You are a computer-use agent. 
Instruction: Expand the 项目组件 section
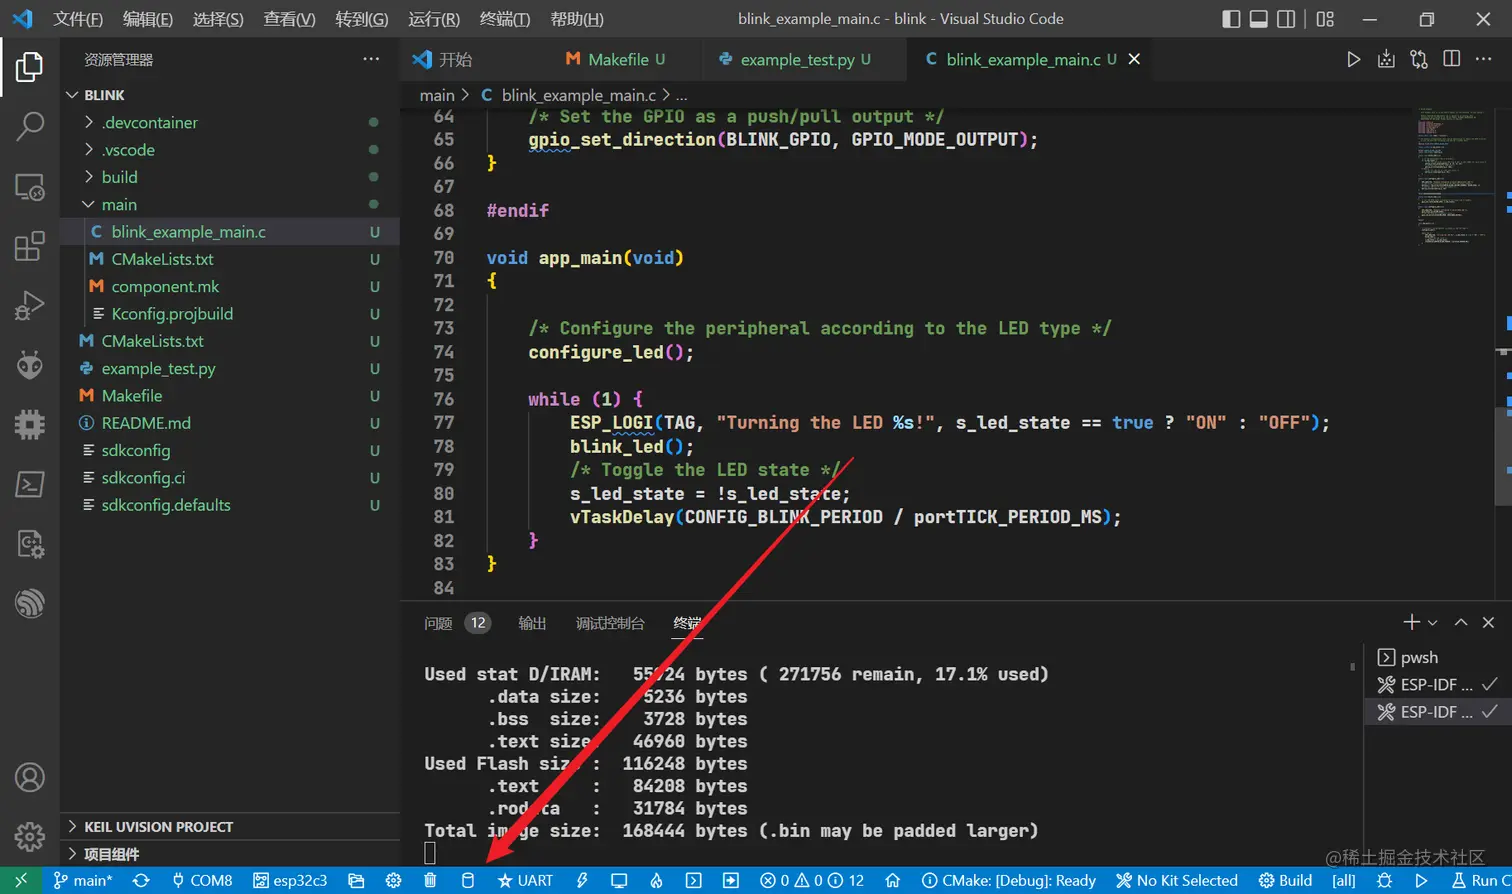pyautogui.click(x=230, y=854)
